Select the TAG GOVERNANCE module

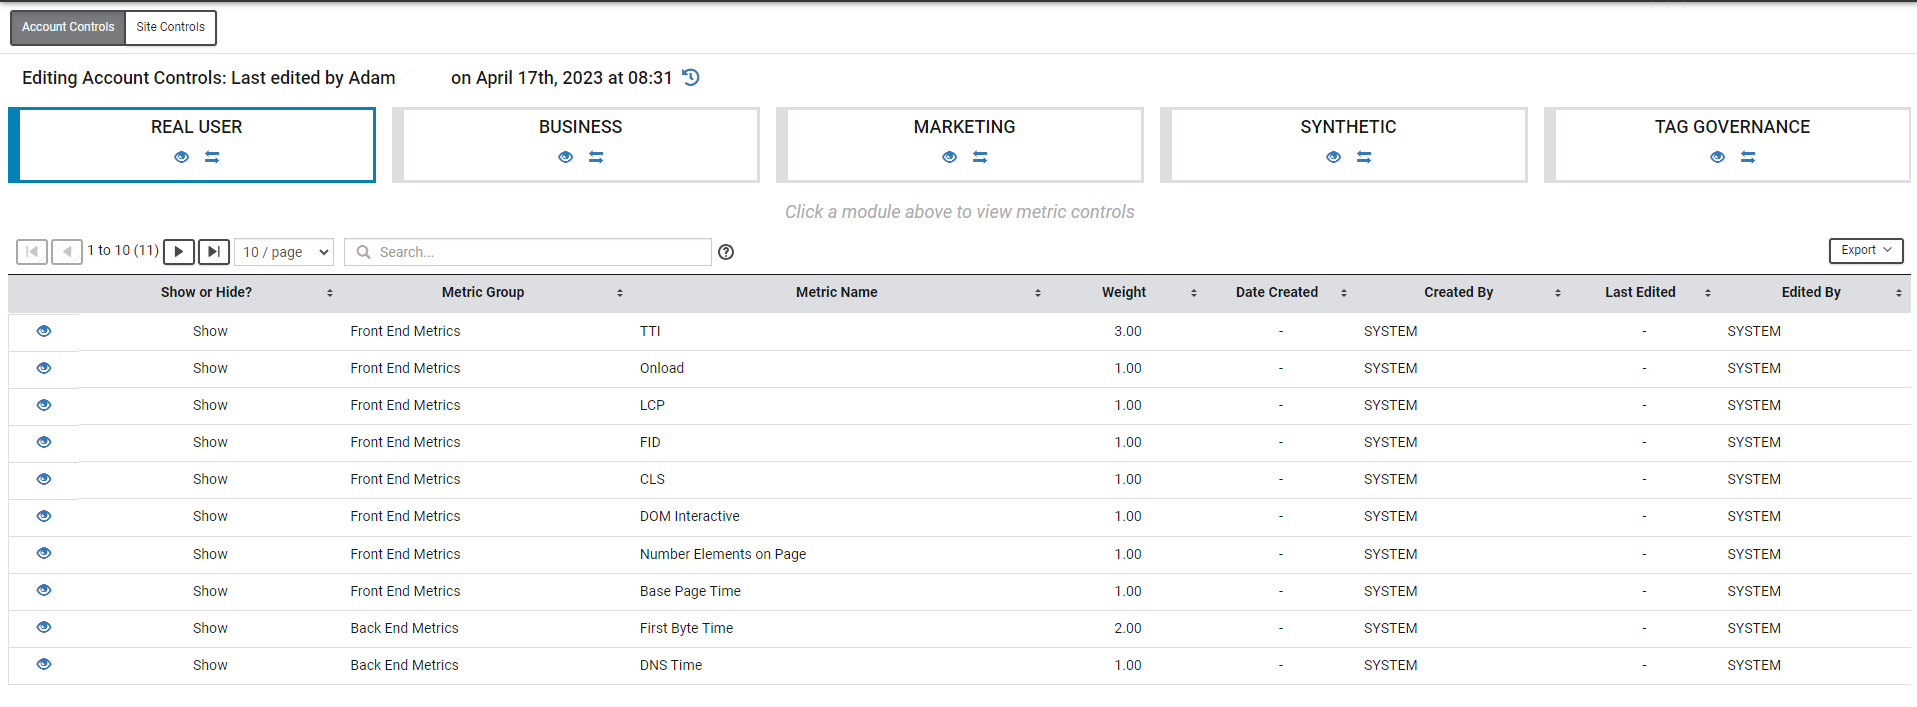1728,145
